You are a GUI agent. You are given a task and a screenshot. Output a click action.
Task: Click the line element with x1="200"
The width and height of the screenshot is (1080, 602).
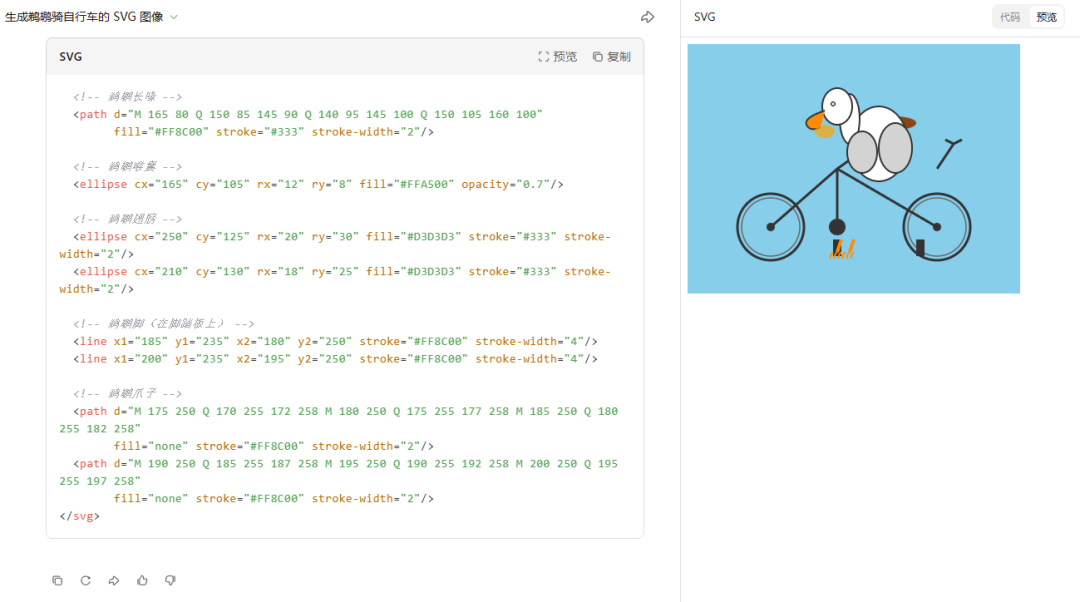tap(335, 359)
